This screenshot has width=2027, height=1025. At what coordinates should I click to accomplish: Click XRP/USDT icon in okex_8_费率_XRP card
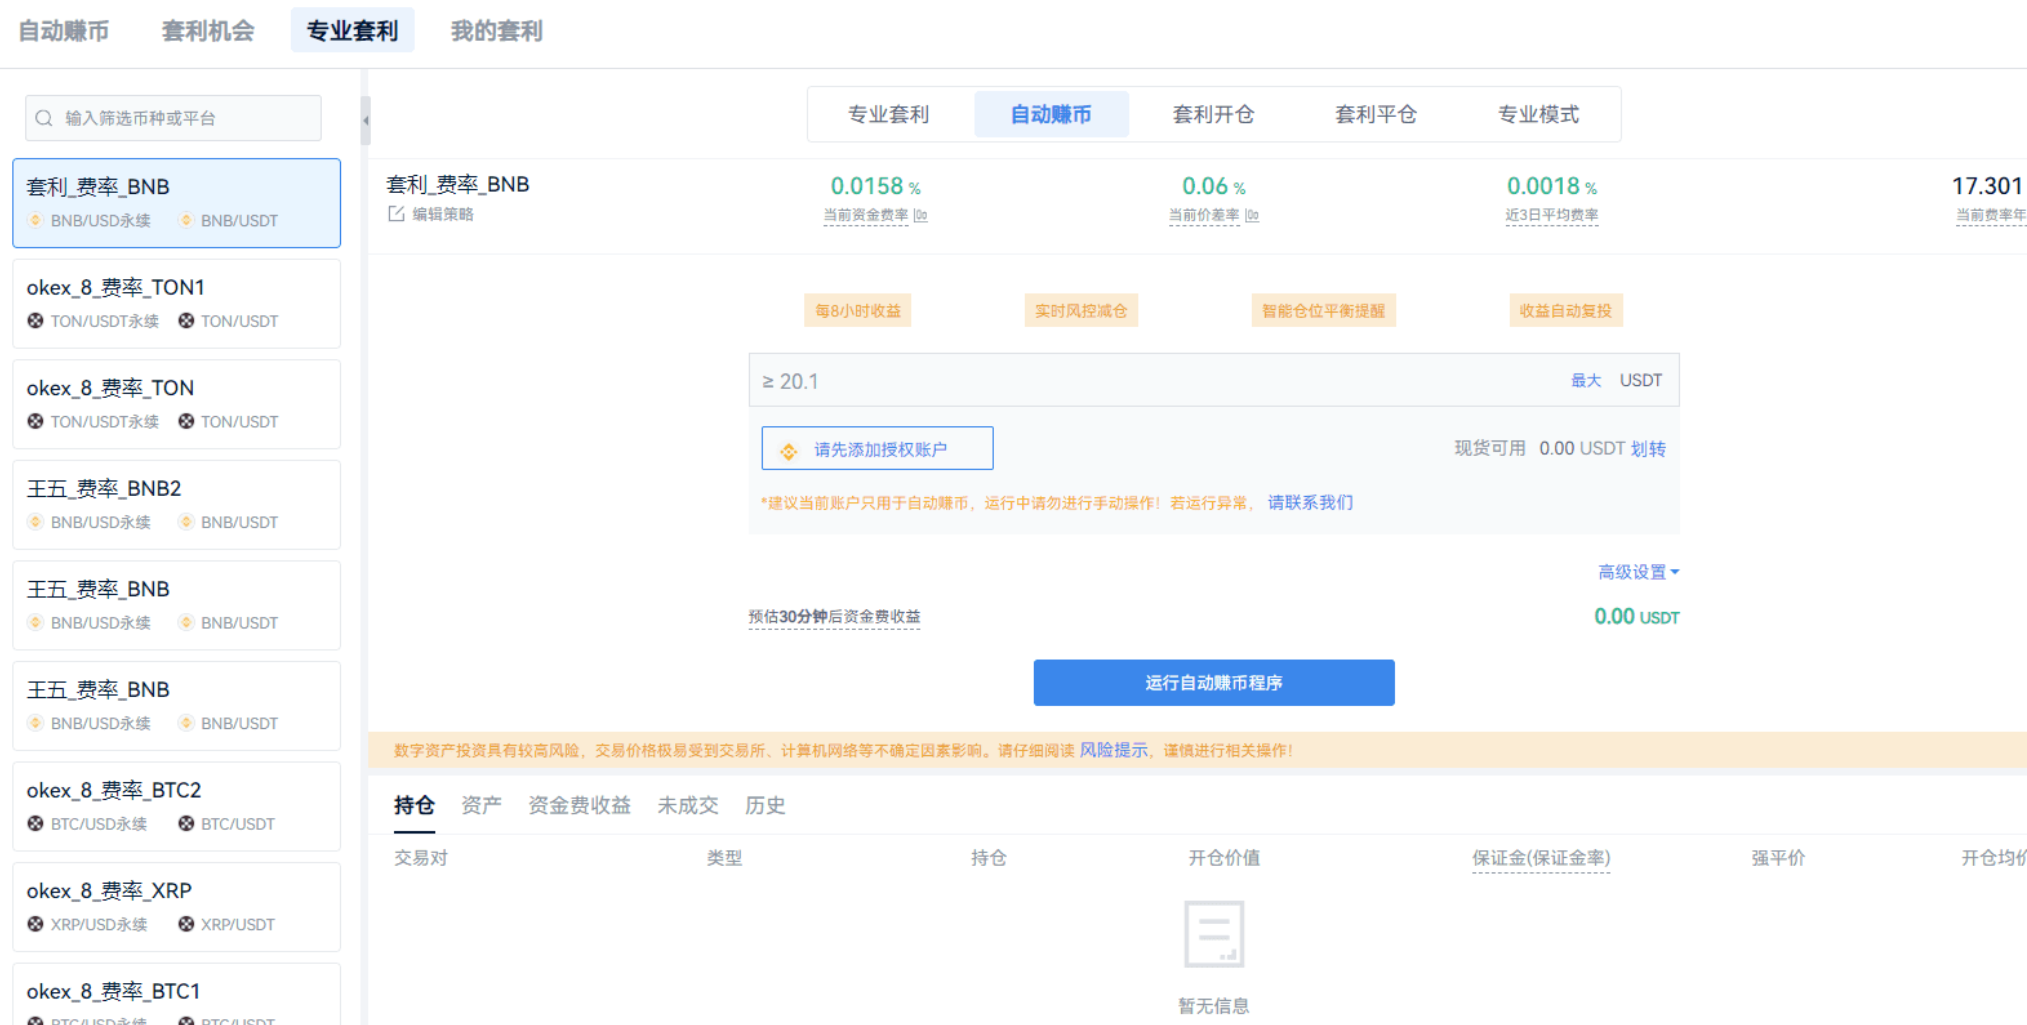(x=186, y=924)
